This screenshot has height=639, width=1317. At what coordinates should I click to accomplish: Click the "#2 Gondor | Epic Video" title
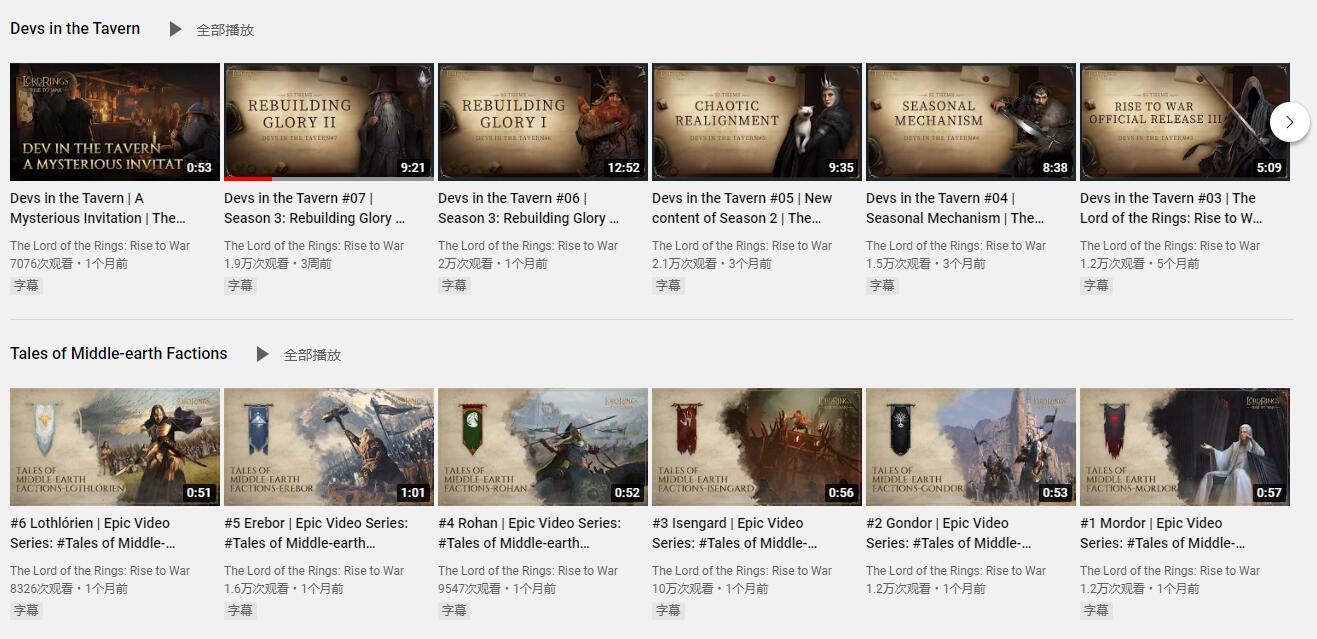[x=949, y=533]
